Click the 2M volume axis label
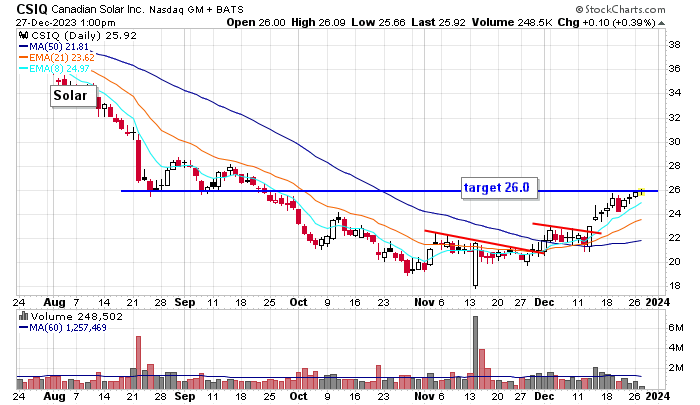The width and height of the screenshot is (700, 405). coord(676,367)
